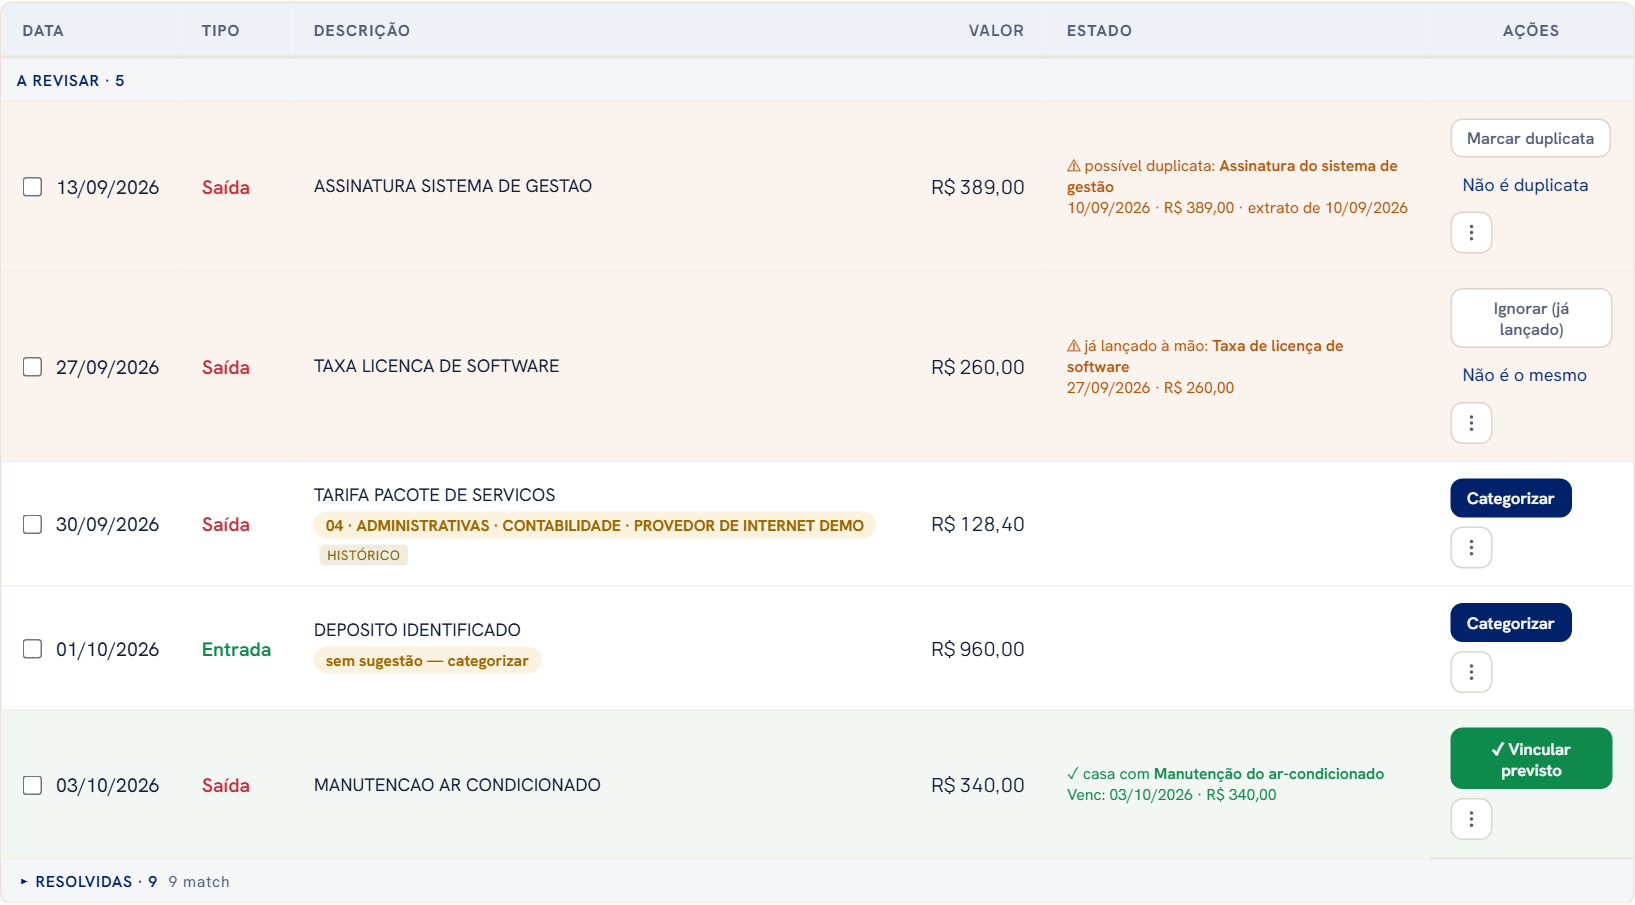The height and width of the screenshot is (905, 1635).
Task: Click the R$ 389,00 value cell
Action: (978, 187)
